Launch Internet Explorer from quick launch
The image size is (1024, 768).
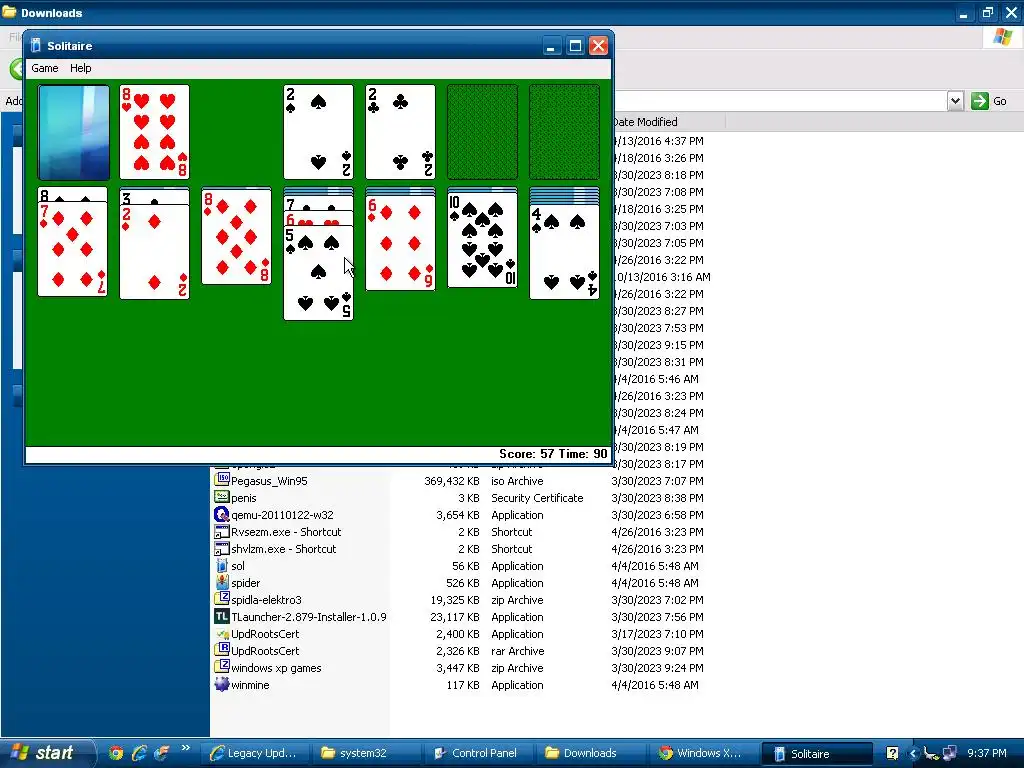139,753
